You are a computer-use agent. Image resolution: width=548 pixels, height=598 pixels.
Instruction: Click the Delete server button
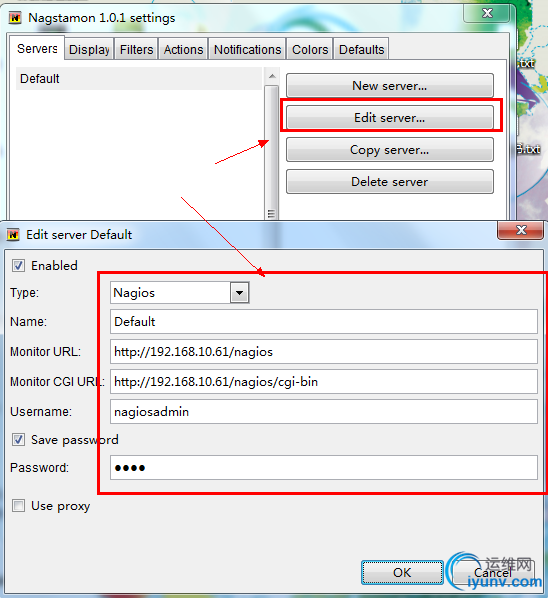[390, 182]
